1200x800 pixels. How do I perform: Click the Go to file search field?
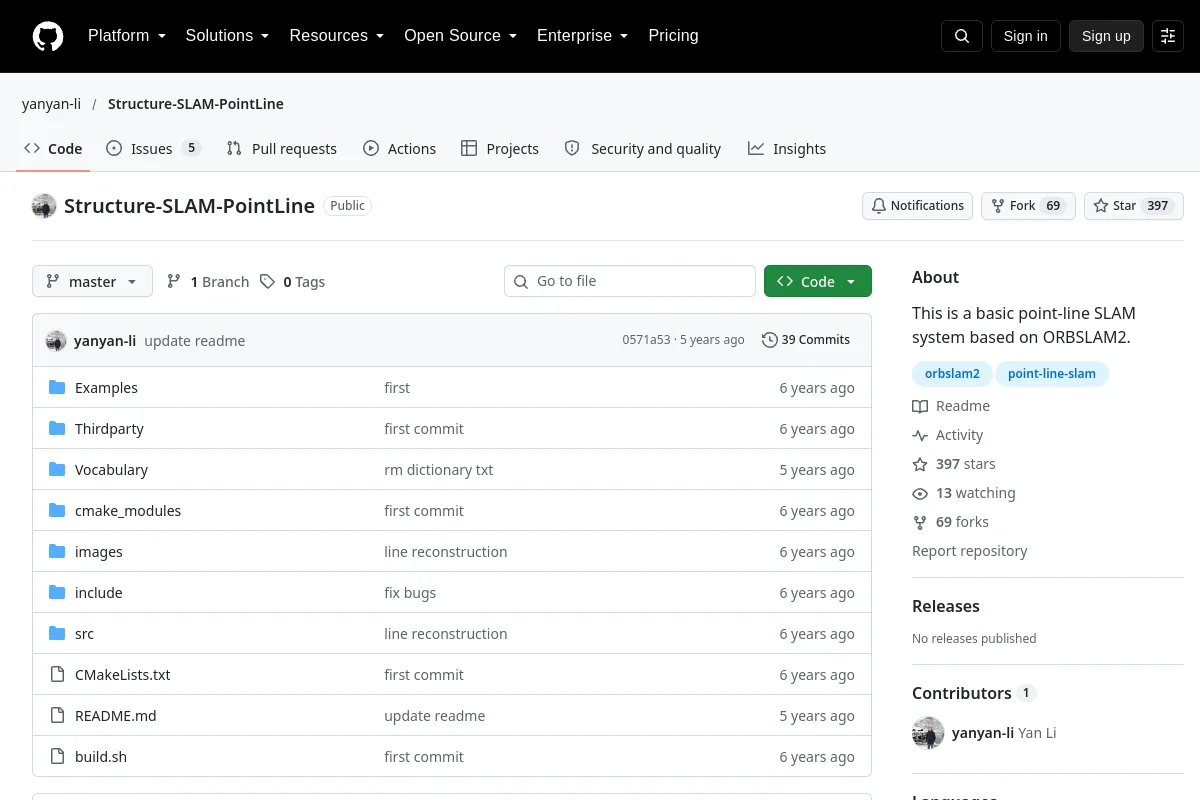(x=630, y=282)
